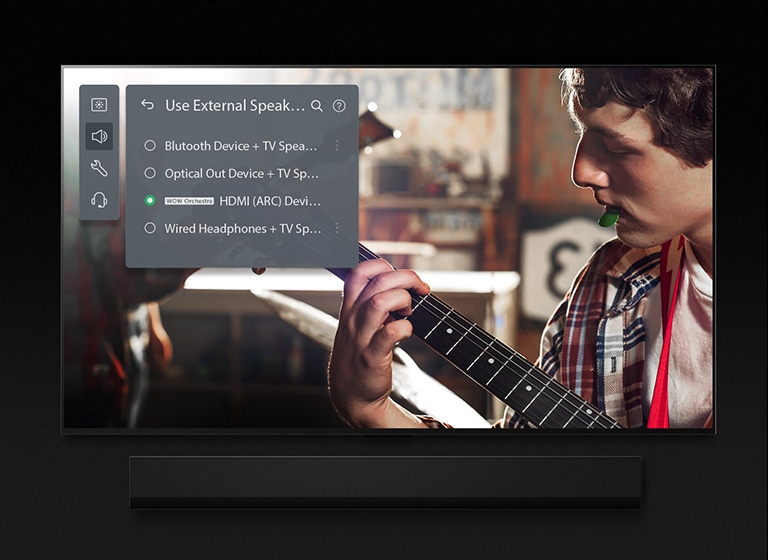The height and width of the screenshot is (560, 768).
Task: Open the Picture settings icon in sidebar
Action: [x=99, y=105]
